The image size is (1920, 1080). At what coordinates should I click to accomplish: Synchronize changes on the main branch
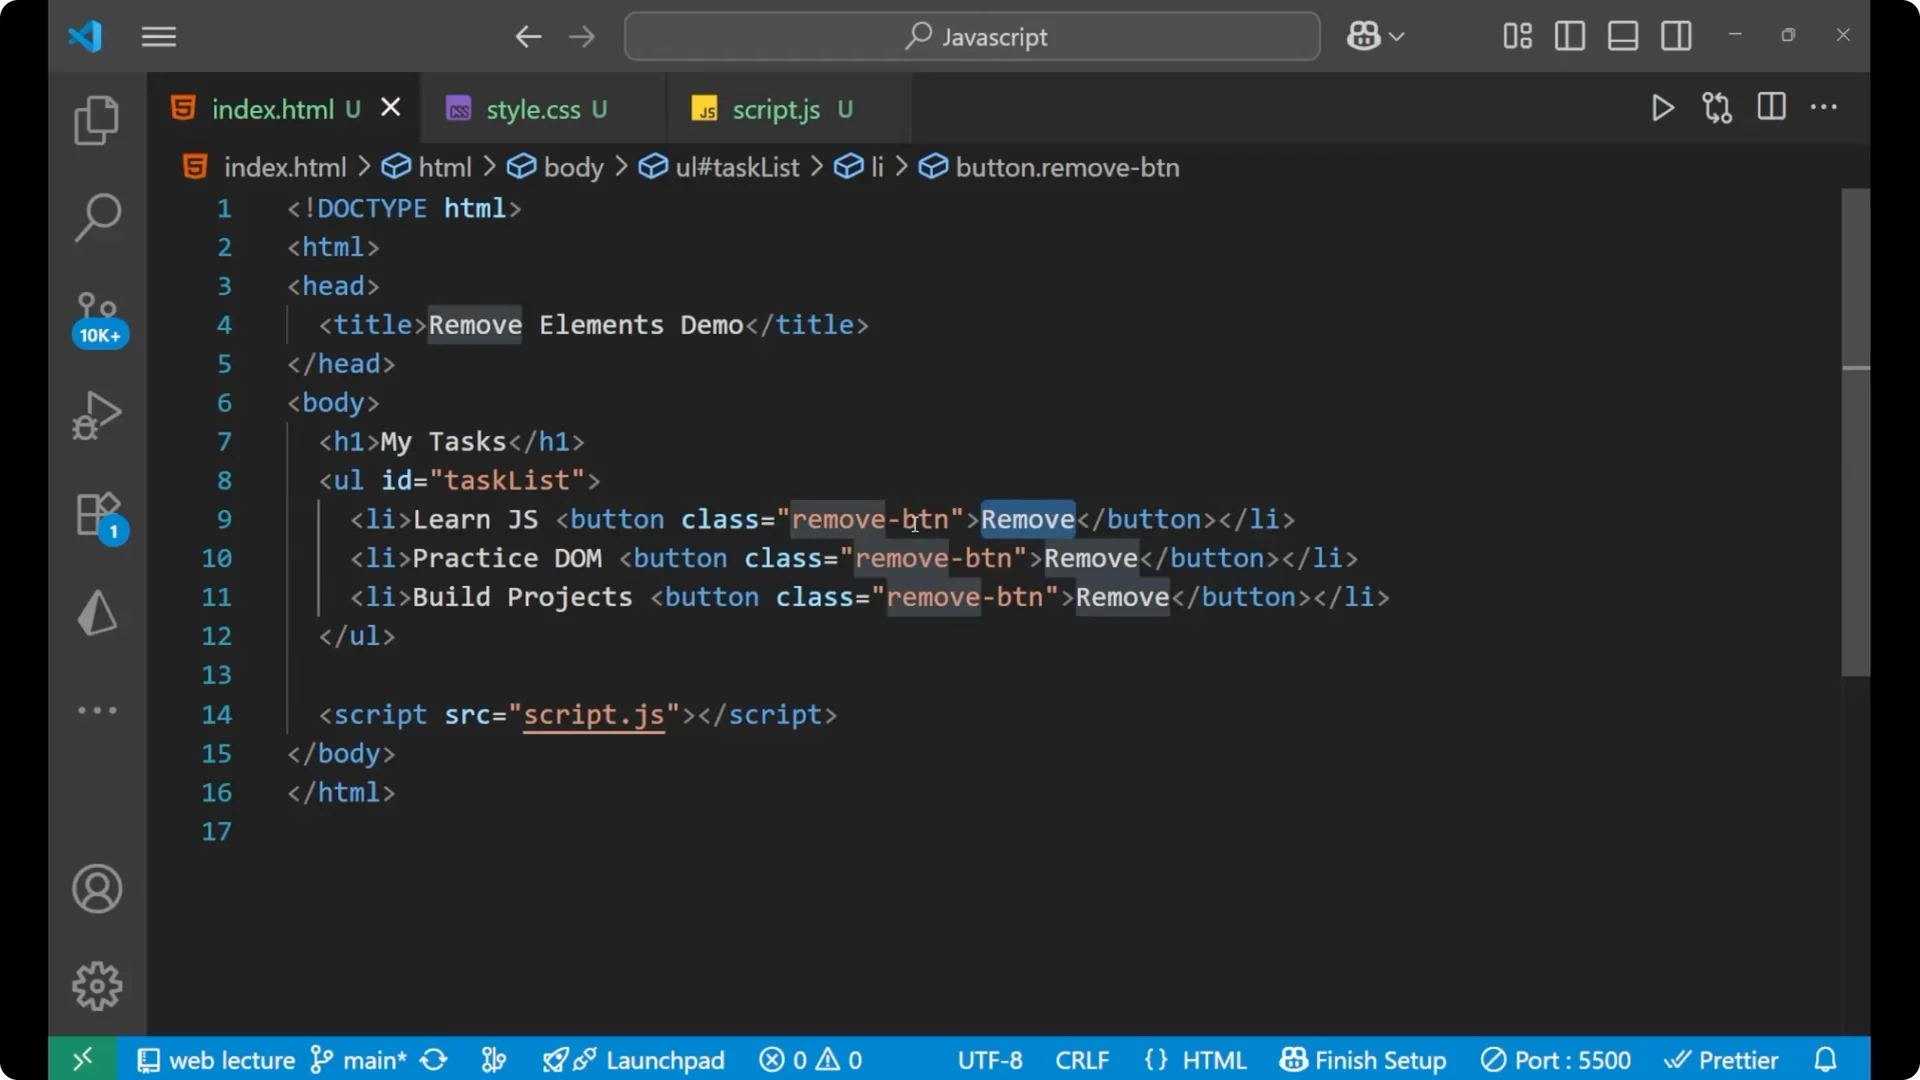click(x=432, y=1059)
